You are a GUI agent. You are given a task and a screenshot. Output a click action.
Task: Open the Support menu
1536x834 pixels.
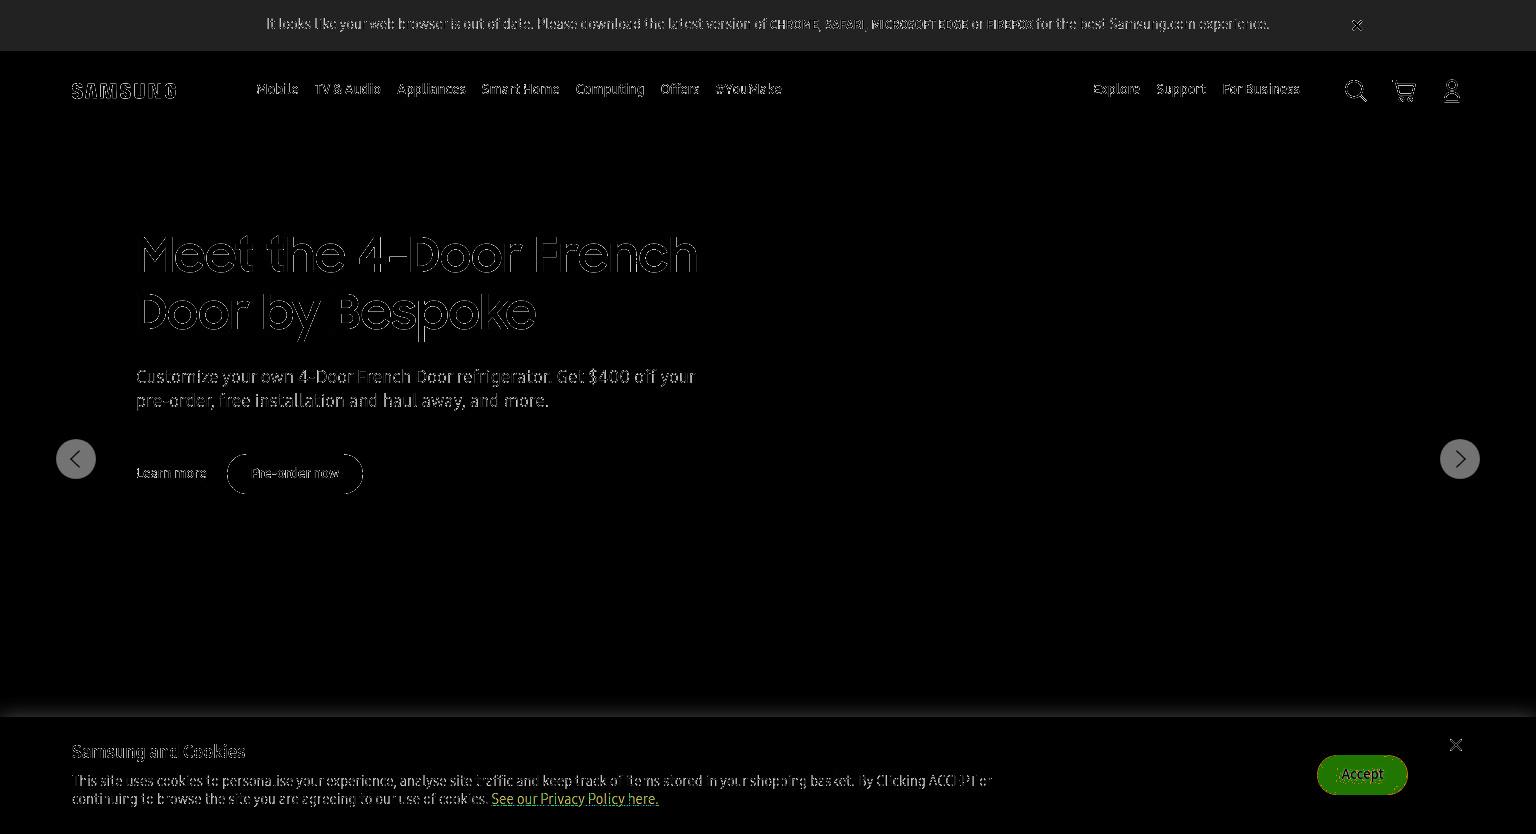tap(1180, 89)
